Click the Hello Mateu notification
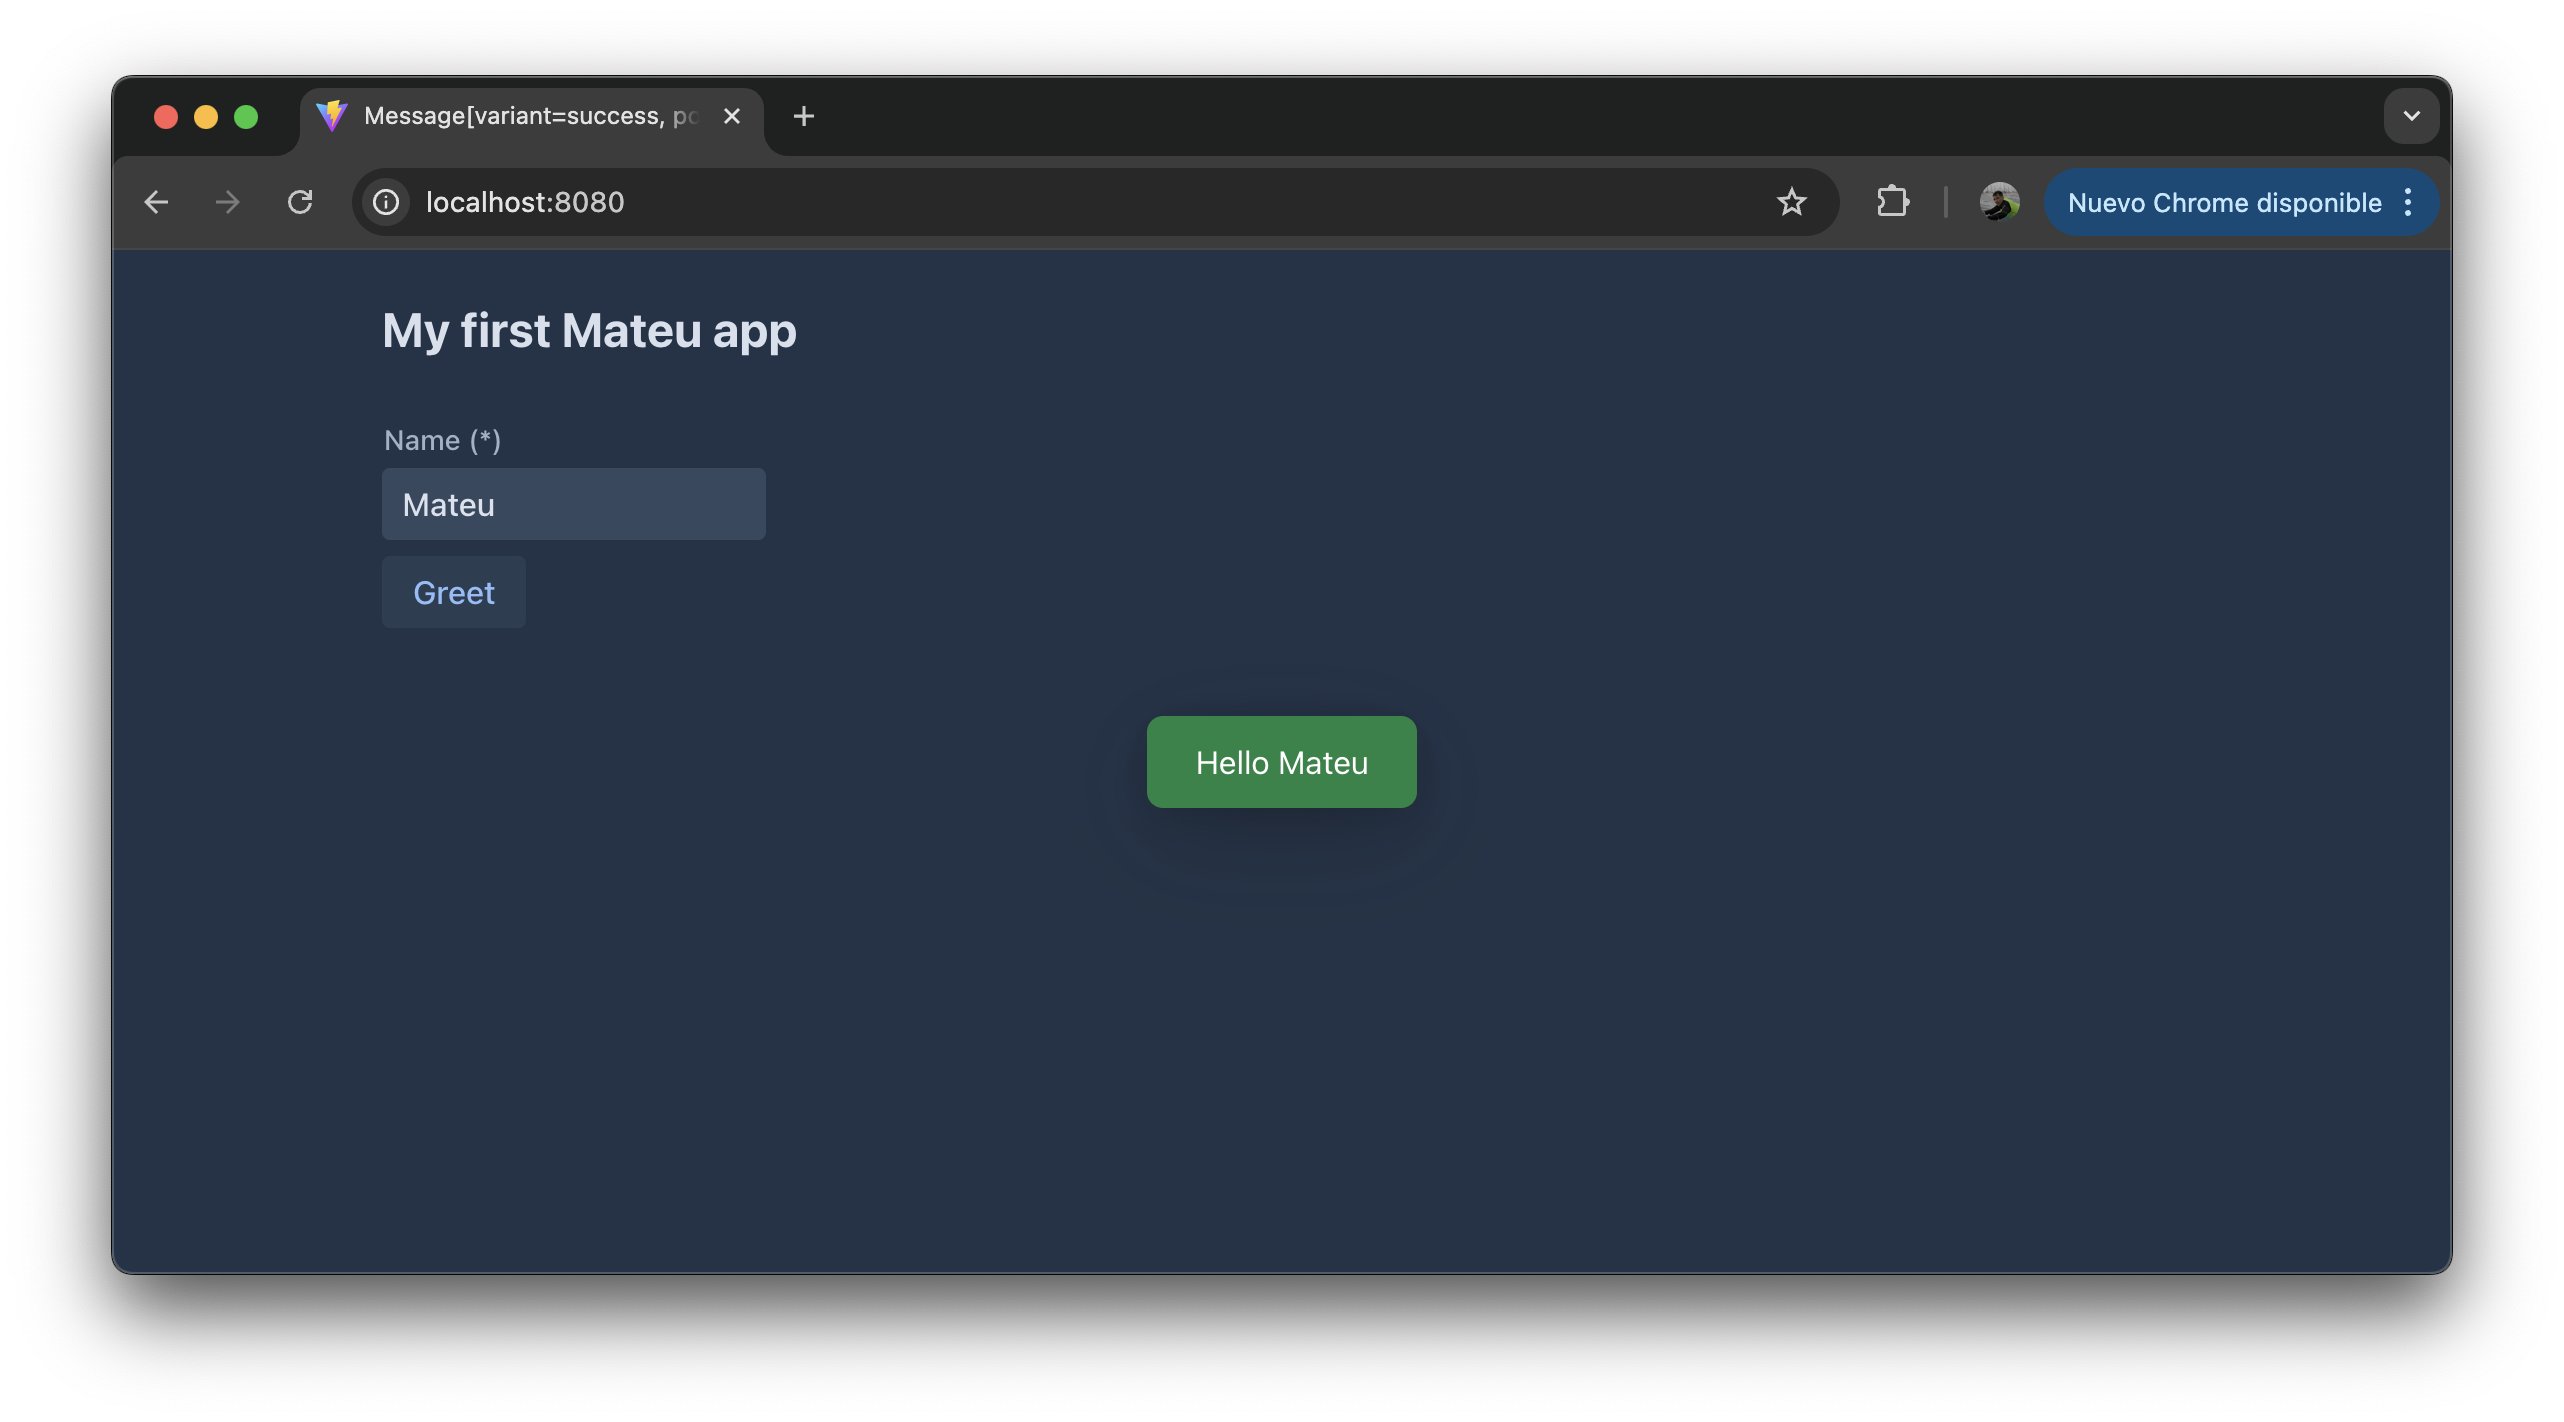The width and height of the screenshot is (2564, 1422). (x=1281, y=763)
